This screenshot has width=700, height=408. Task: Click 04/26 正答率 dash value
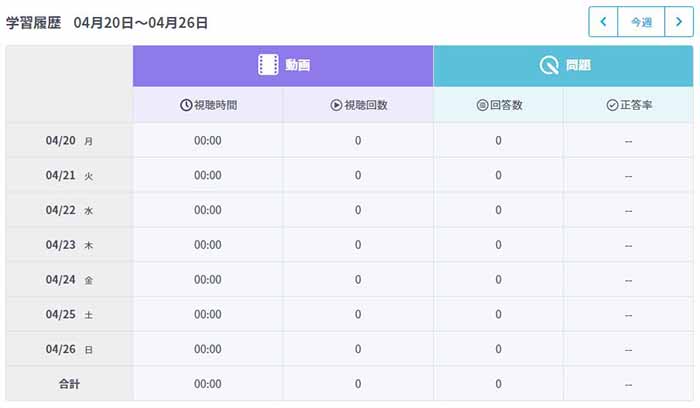629,350
